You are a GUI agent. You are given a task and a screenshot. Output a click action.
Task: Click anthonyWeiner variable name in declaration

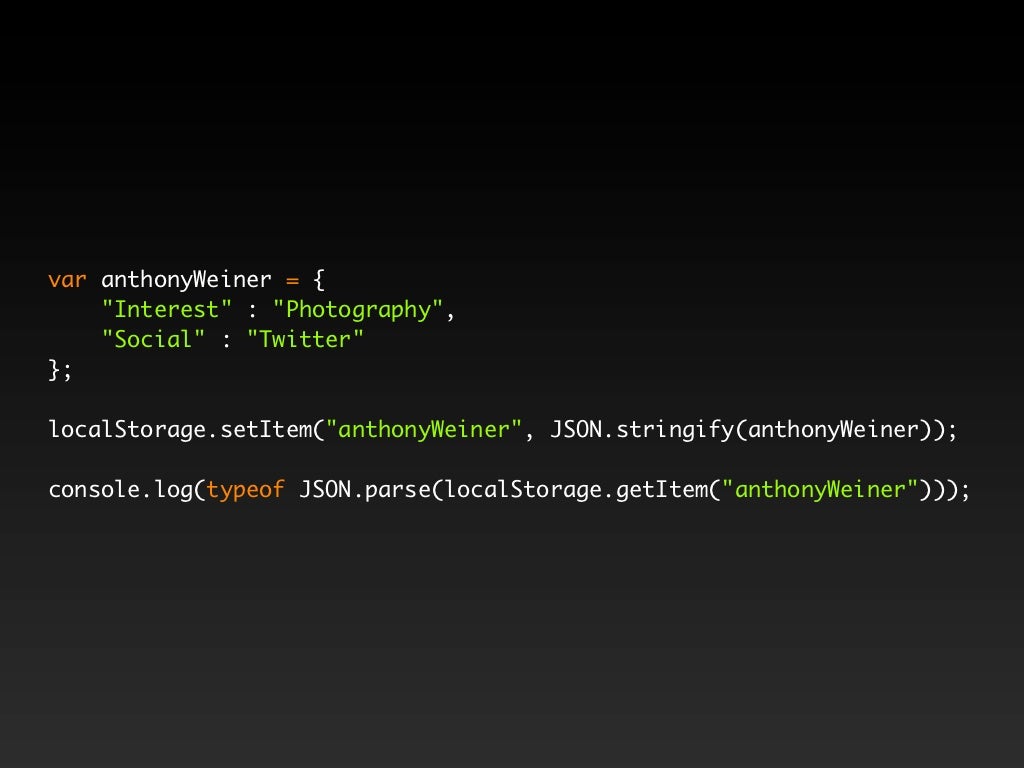point(186,280)
